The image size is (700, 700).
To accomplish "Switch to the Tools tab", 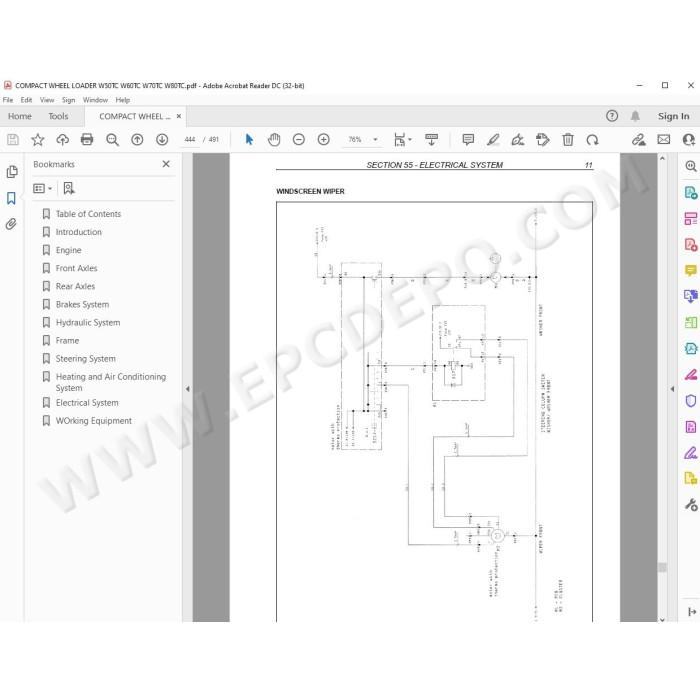I will [58, 116].
